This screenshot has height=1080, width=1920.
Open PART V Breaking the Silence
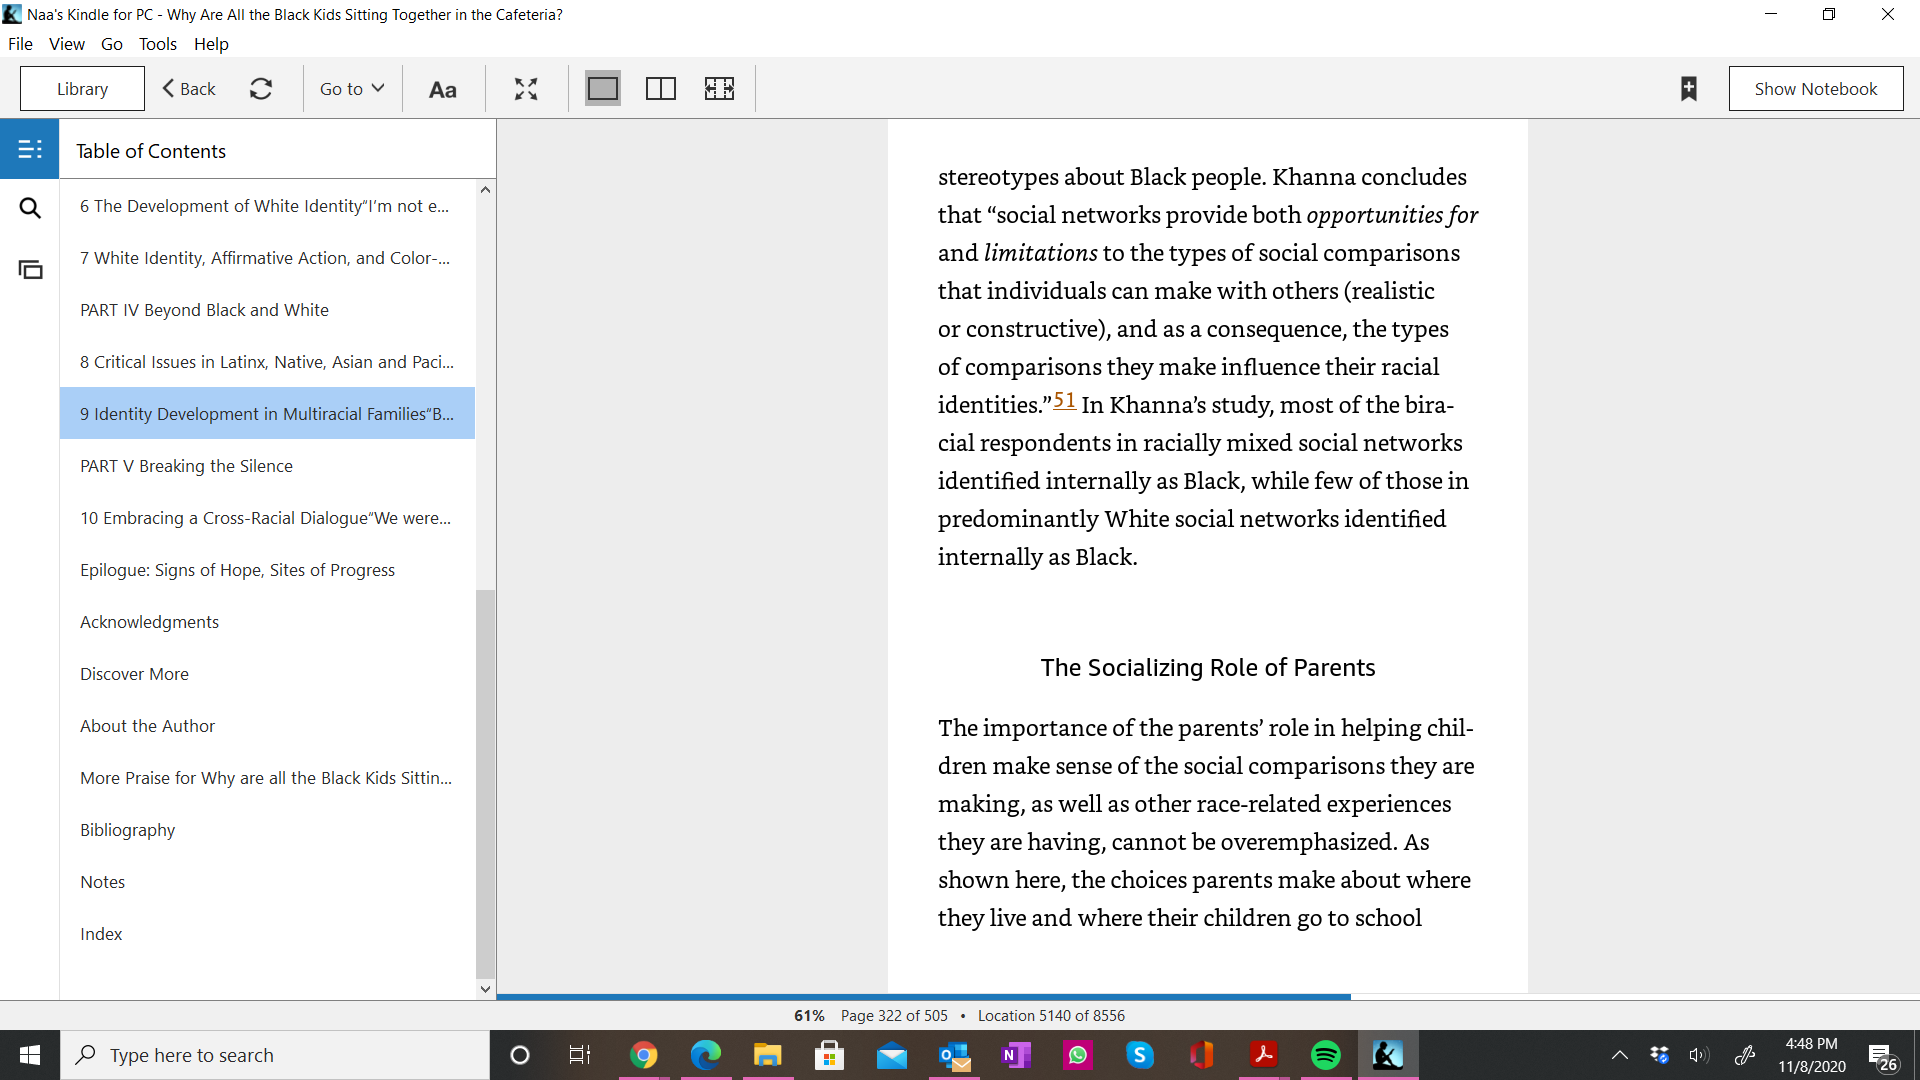[x=267, y=466]
